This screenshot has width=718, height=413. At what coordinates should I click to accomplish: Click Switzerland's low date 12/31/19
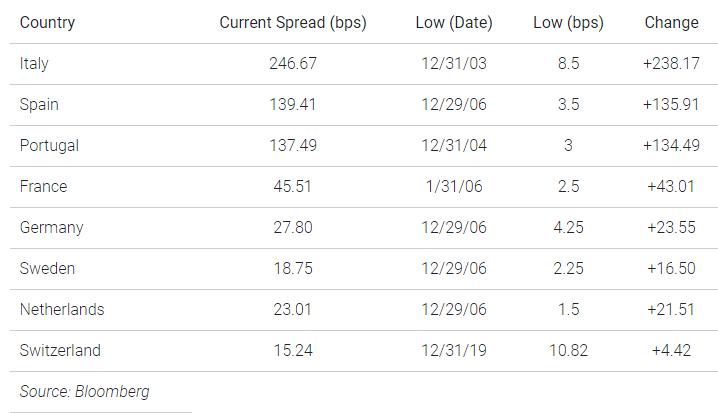(x=454, y=350)
